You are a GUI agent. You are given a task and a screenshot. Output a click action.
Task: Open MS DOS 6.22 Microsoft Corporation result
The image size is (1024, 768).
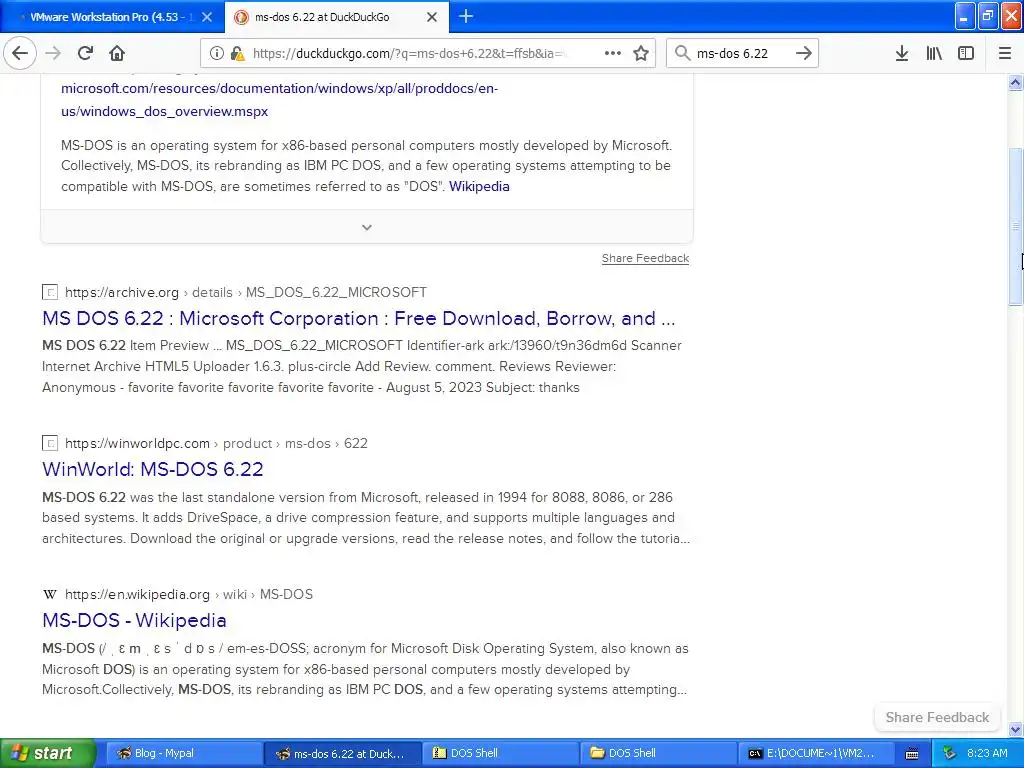click(x=359, y=318)
